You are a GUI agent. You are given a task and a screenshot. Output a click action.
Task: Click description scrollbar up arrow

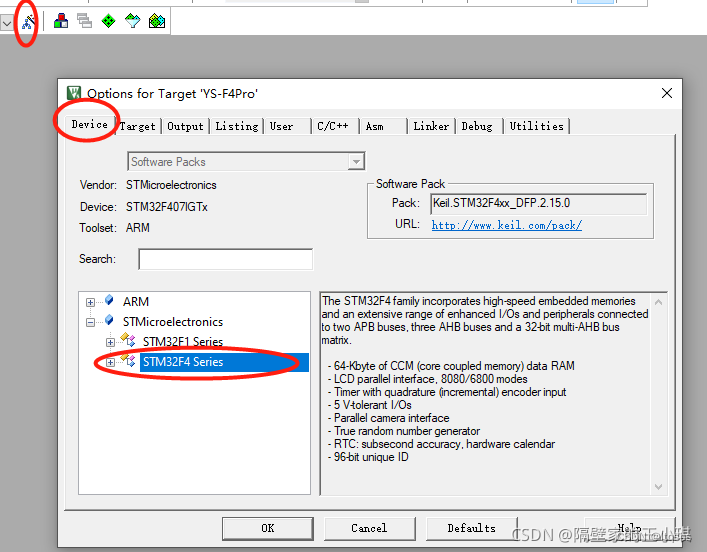coord(658,302)
